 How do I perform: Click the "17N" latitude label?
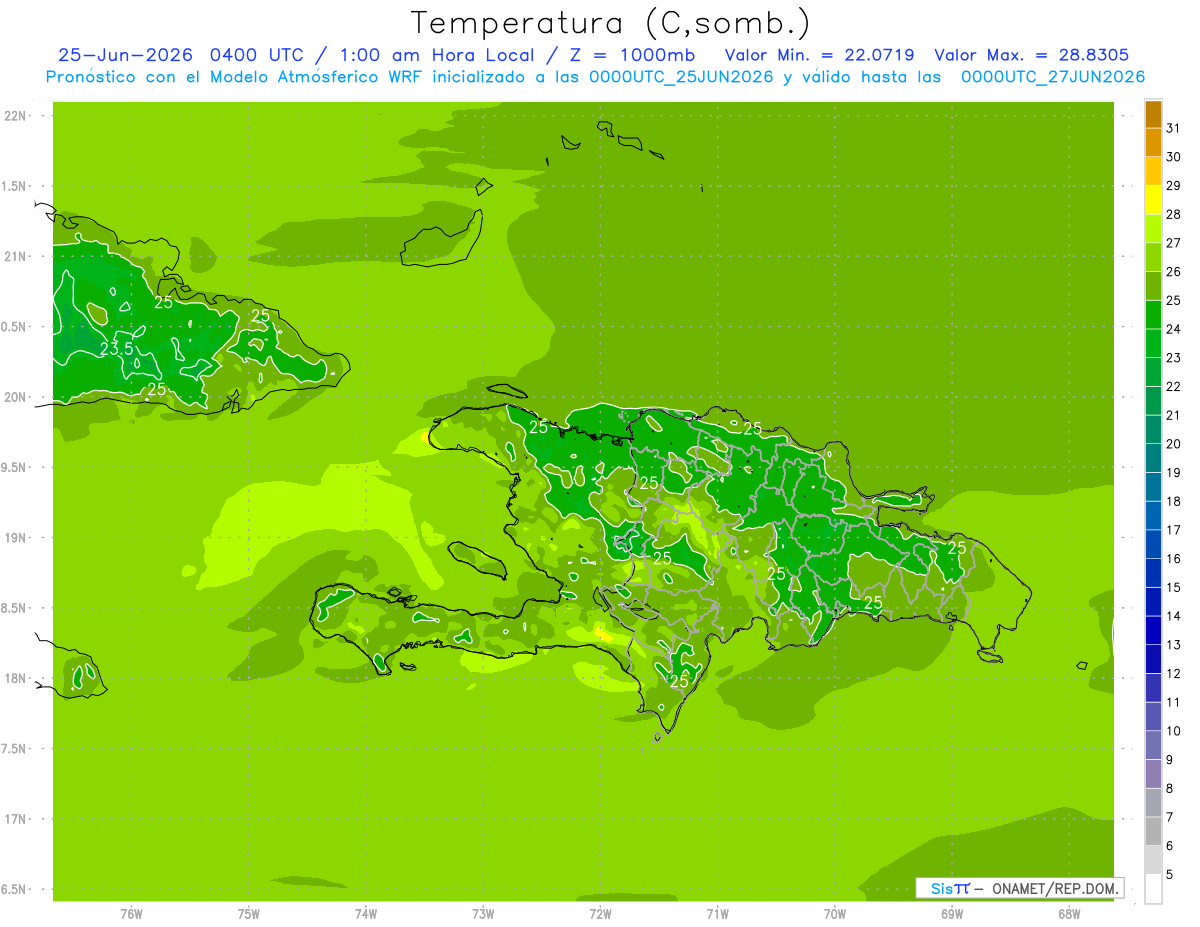(17, 819)
